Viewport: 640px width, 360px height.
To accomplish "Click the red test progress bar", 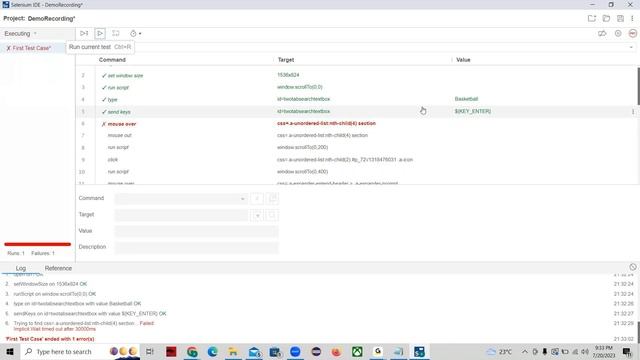I will 38,244.
